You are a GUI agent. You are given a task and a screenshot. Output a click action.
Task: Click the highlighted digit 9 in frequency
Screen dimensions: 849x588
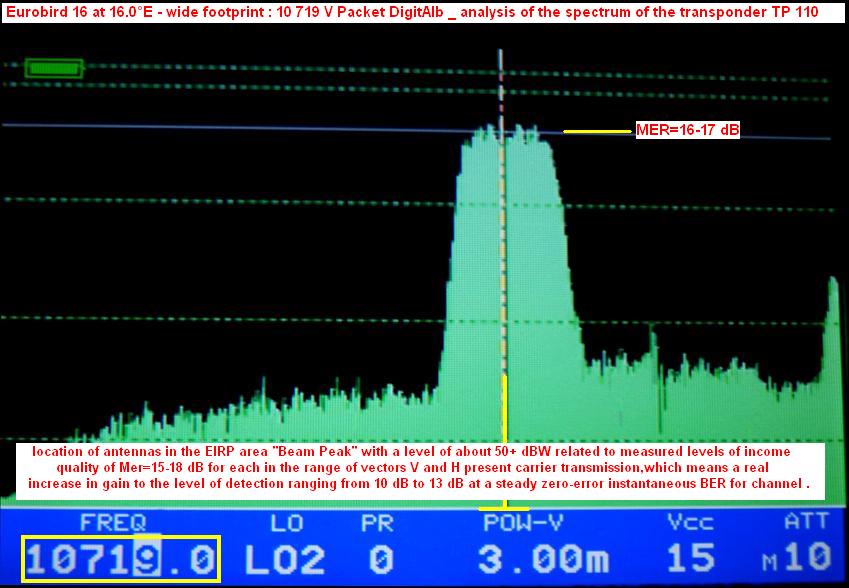coord(146,559)
